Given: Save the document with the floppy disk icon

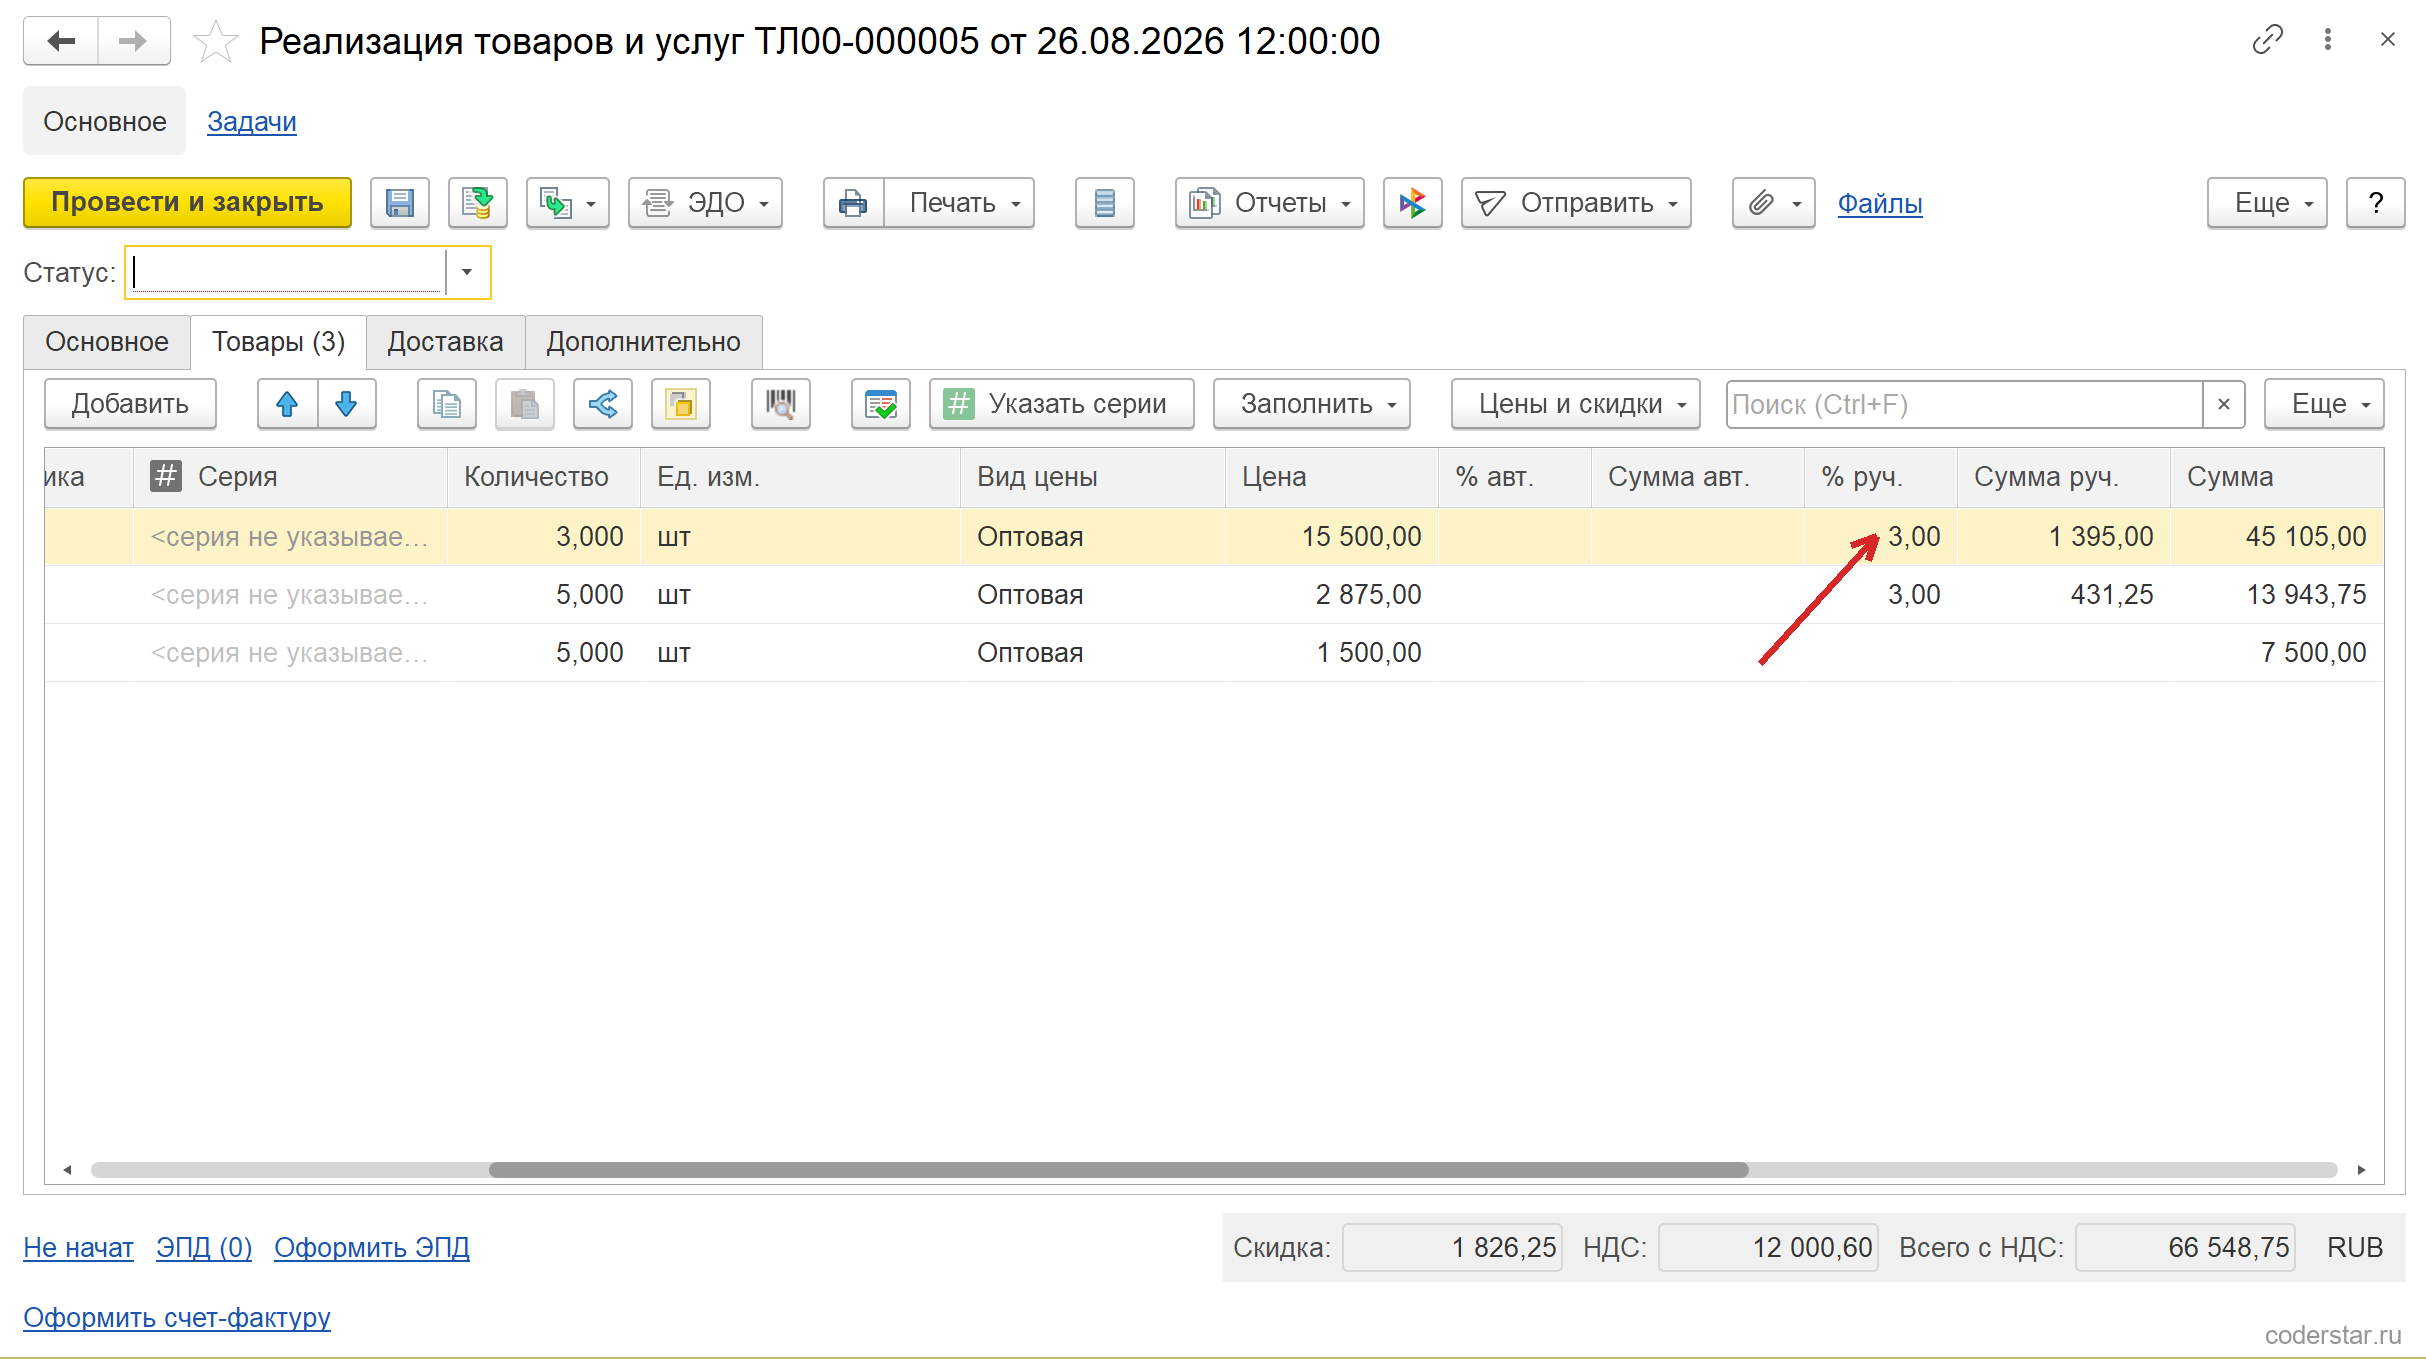Looking at the screenshot, I should (x=400, y=203).
